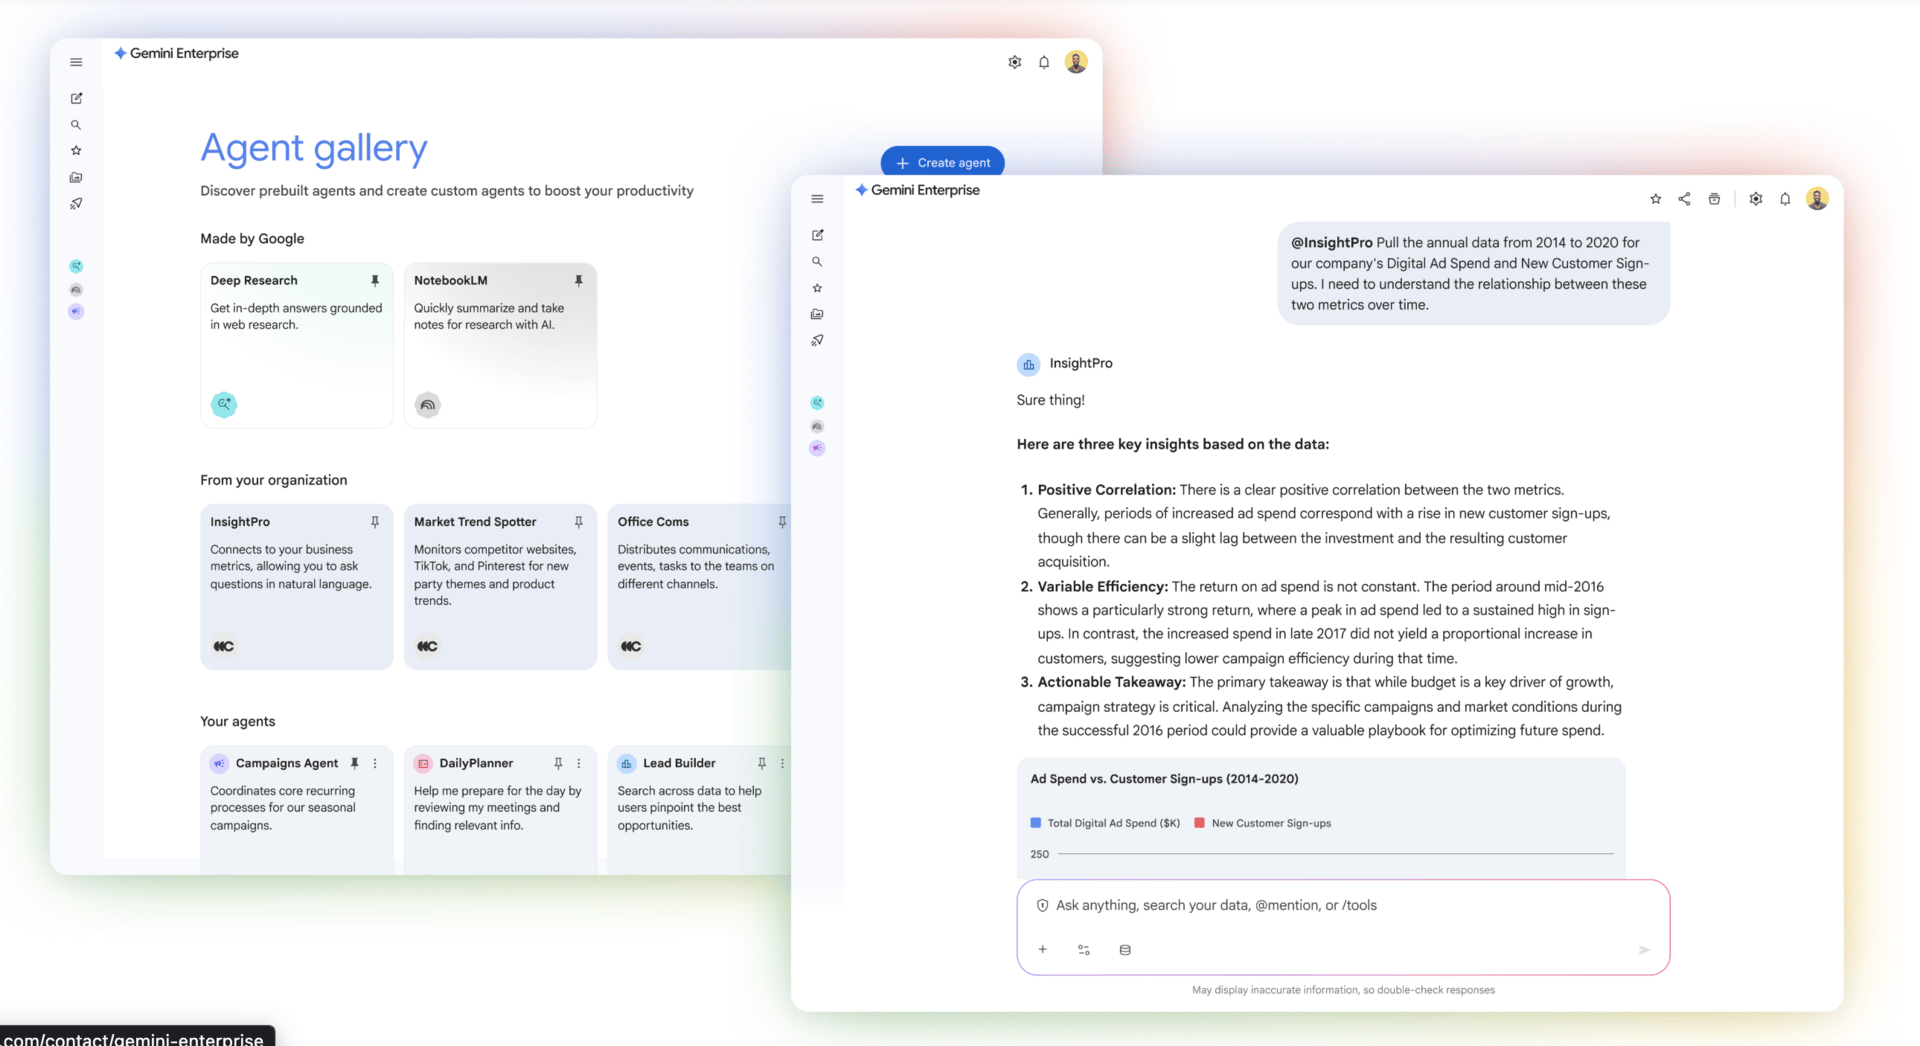Click InsightPro avatar icon in chat reply
This screenshot has width=1920, height=1046.
(1028, 364)
